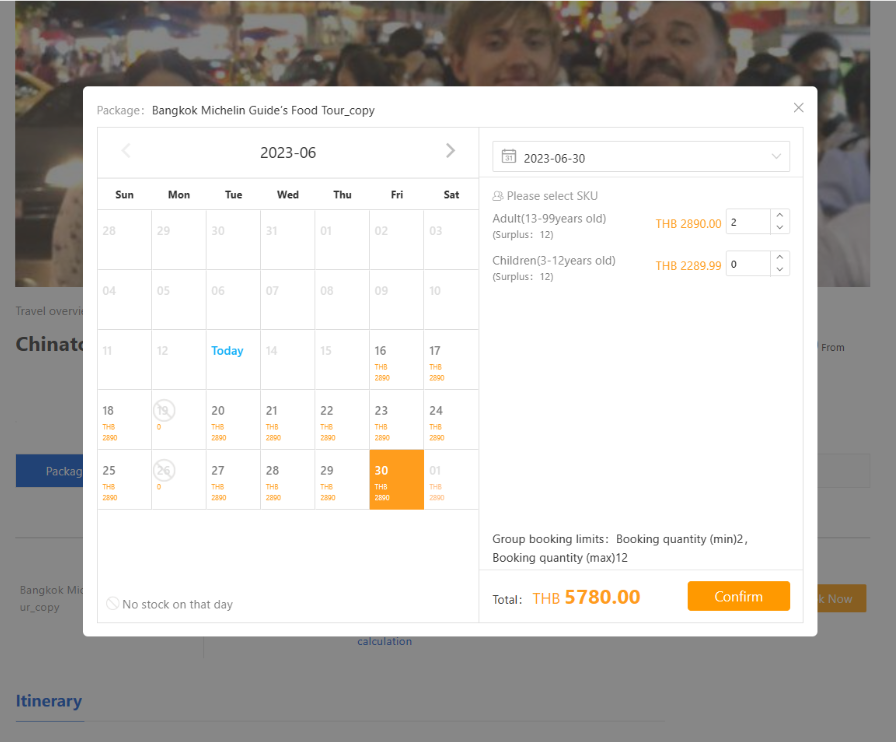Decrease Children quantity with down arrow
Screen dimensions: 896x742
tap(780, 271)
